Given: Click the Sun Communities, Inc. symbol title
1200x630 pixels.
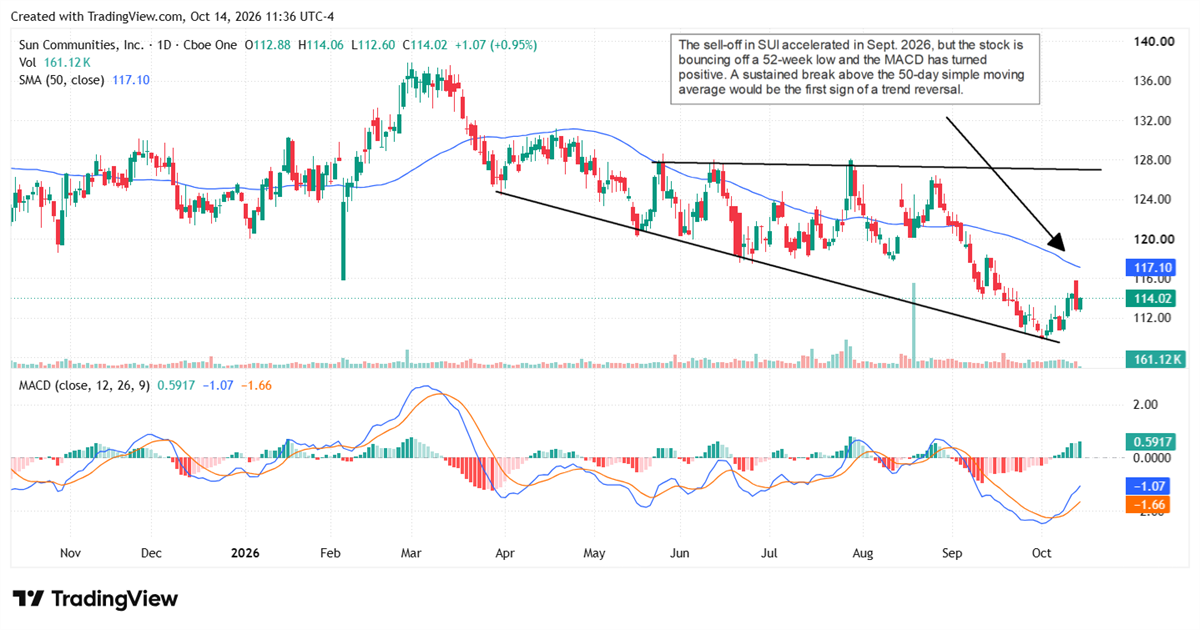Looking at the screenshot, I should [x=81, y=45].
